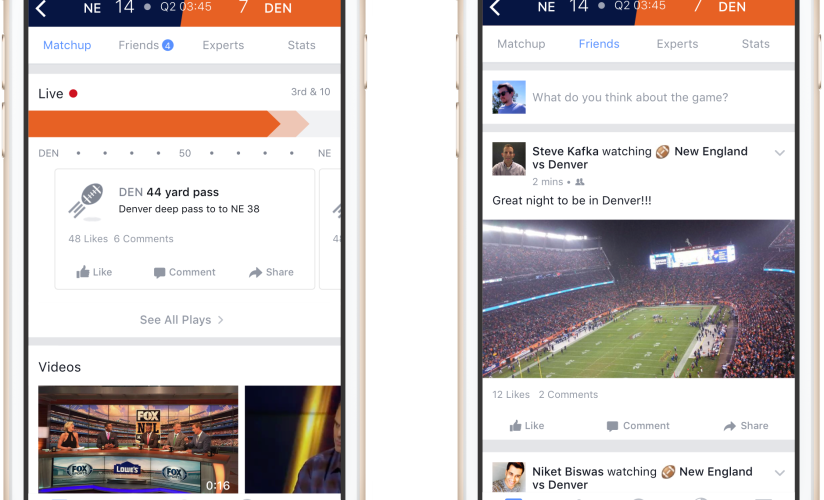The width and height of the screenshot is (824, 500).
Task: Share Steve Kafka's Denver post
Action: click(746, 425)
